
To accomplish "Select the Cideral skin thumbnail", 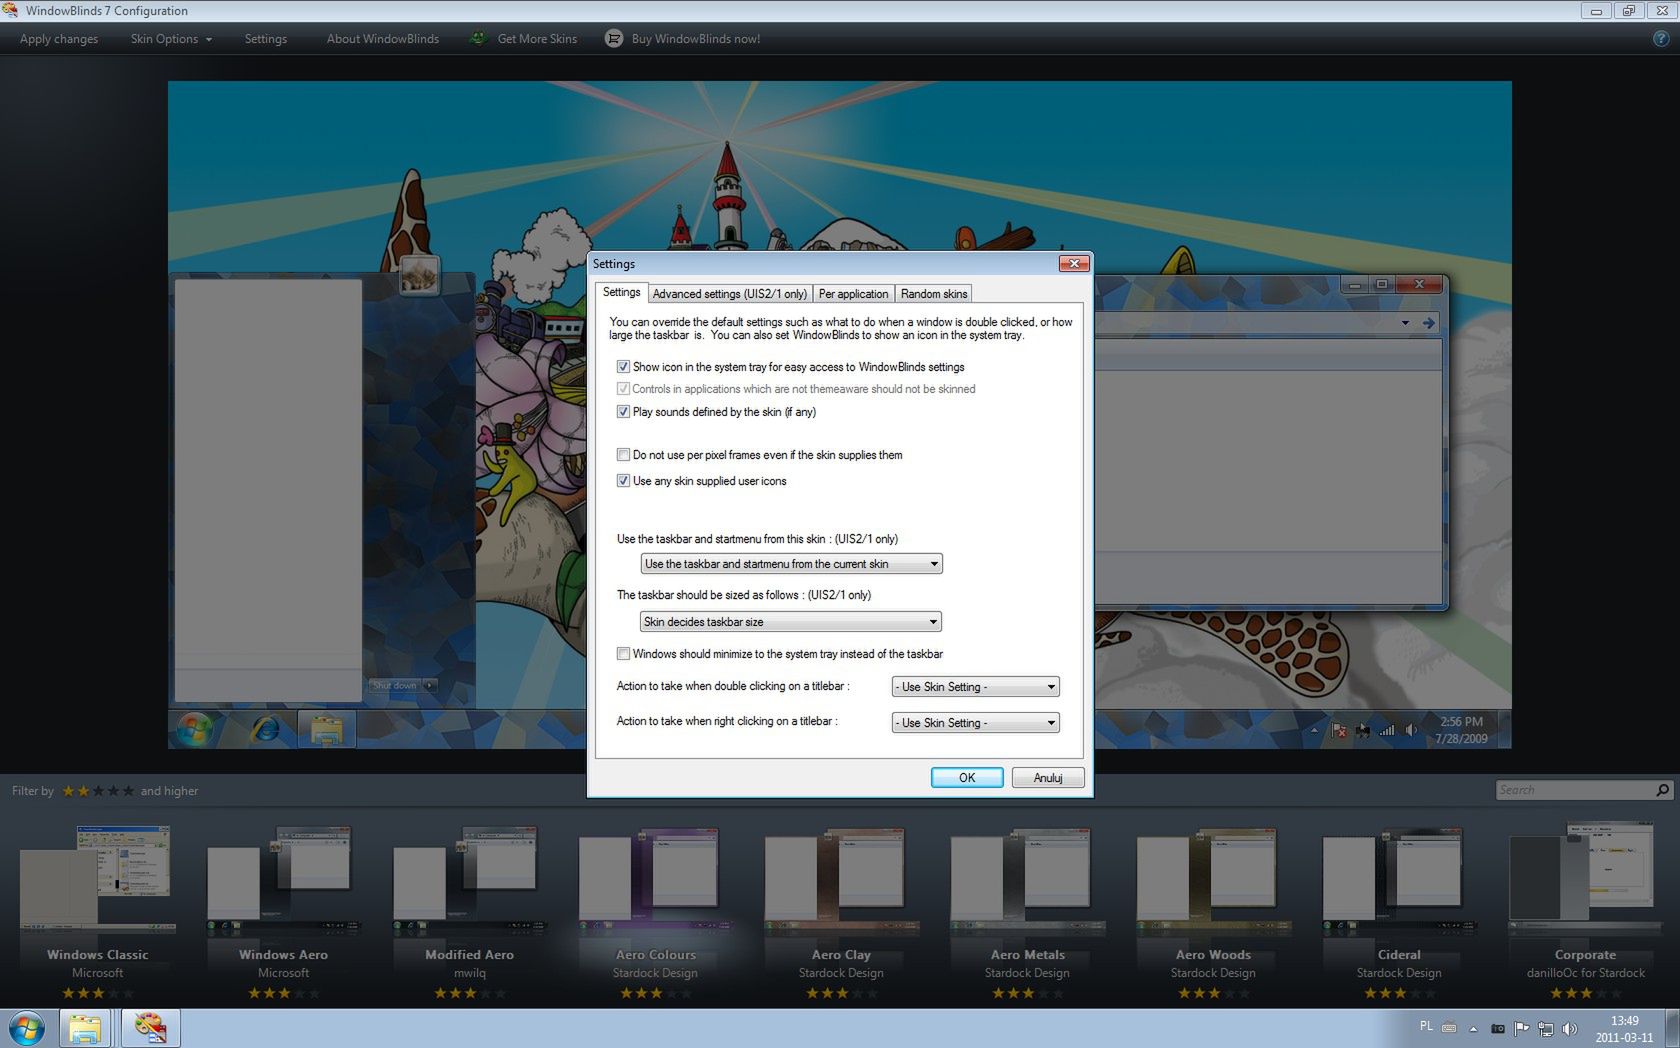I will 1399,880.
